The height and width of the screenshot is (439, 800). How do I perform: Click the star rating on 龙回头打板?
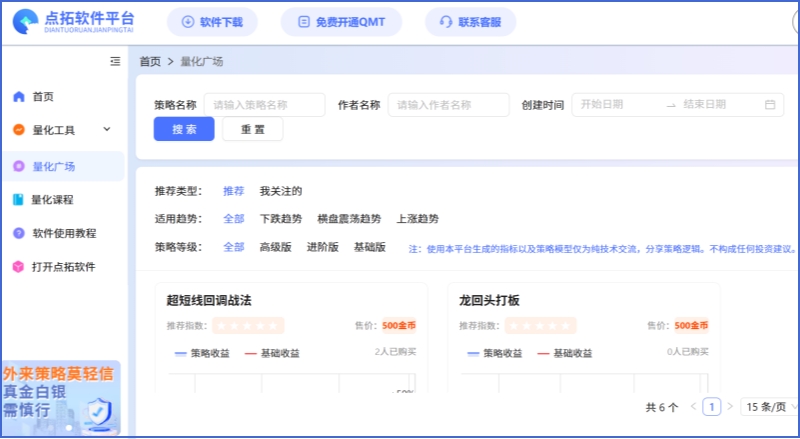pos(540,326)
